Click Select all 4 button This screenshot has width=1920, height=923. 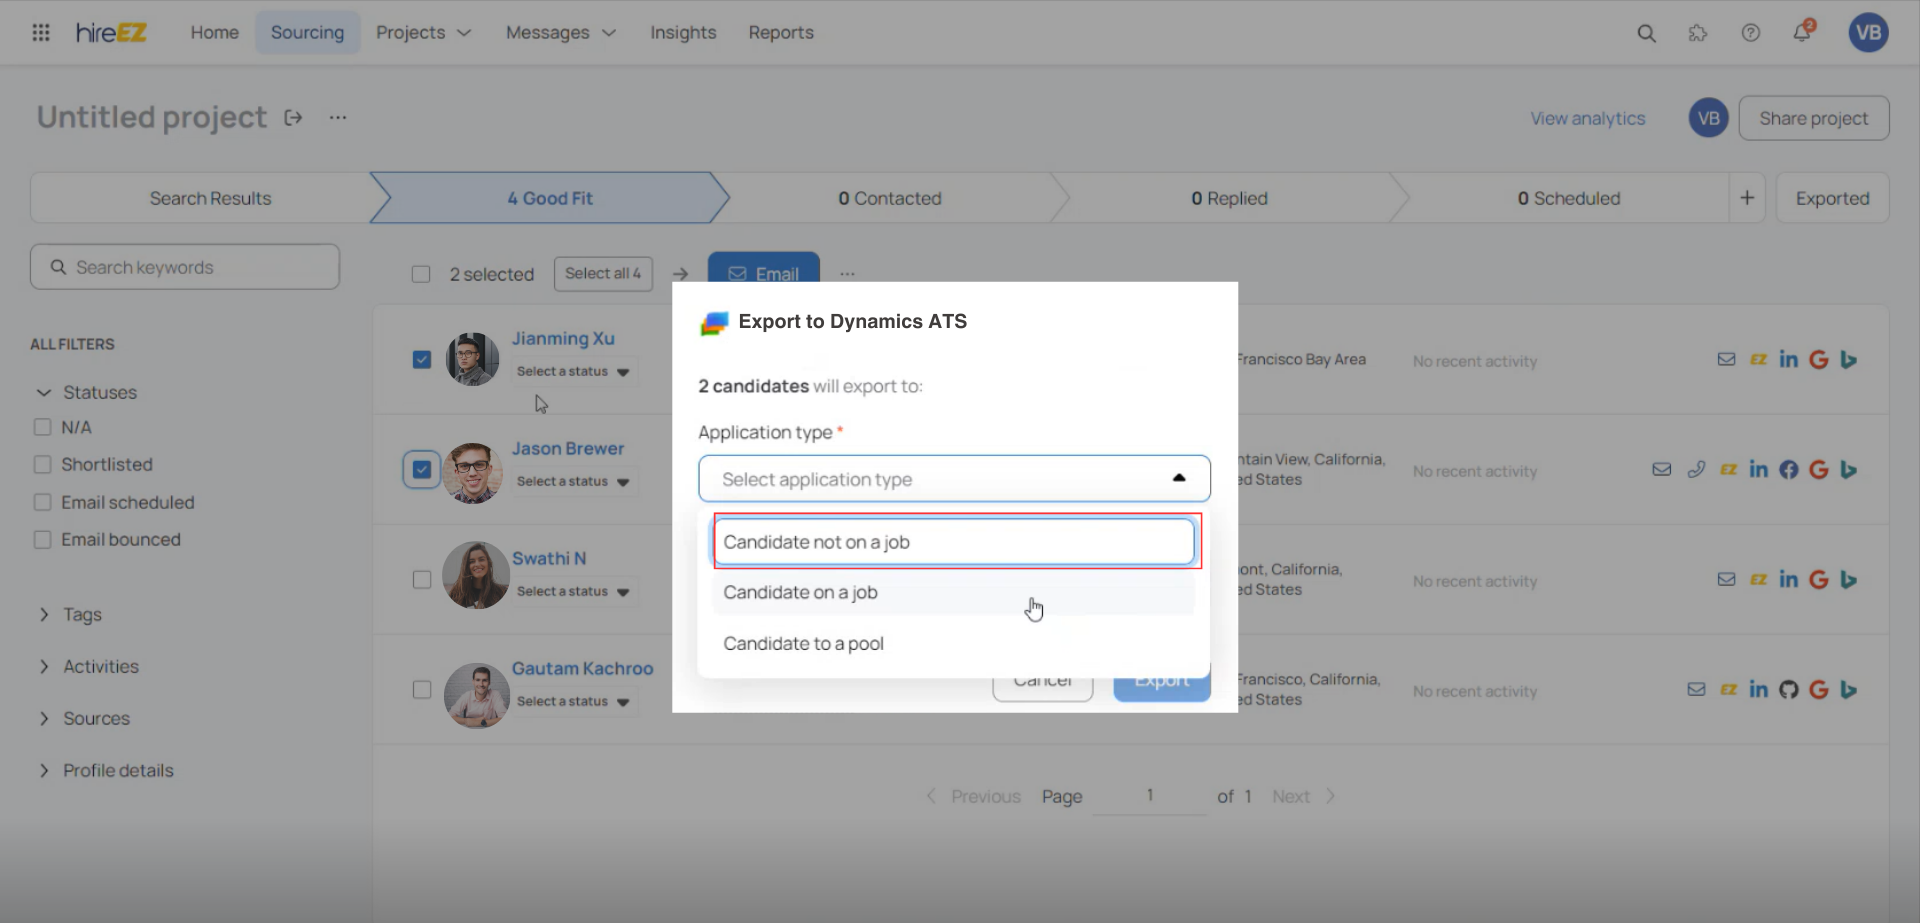pos(603,273)
